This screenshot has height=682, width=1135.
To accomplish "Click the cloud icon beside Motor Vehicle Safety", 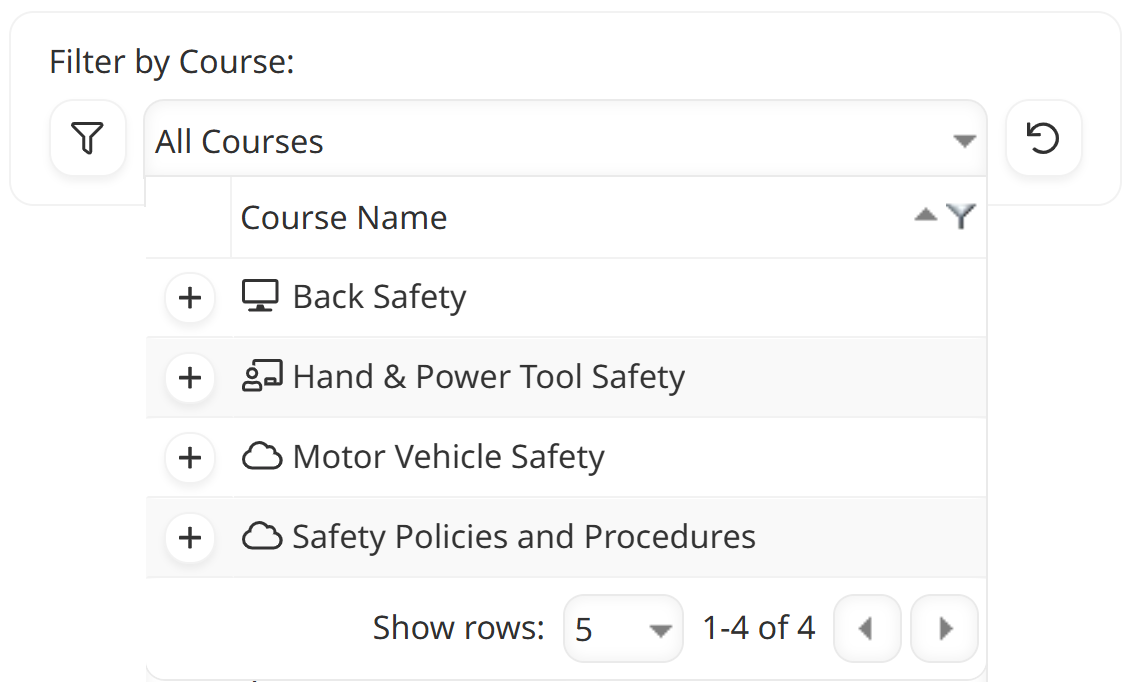I will coord(262,457).
